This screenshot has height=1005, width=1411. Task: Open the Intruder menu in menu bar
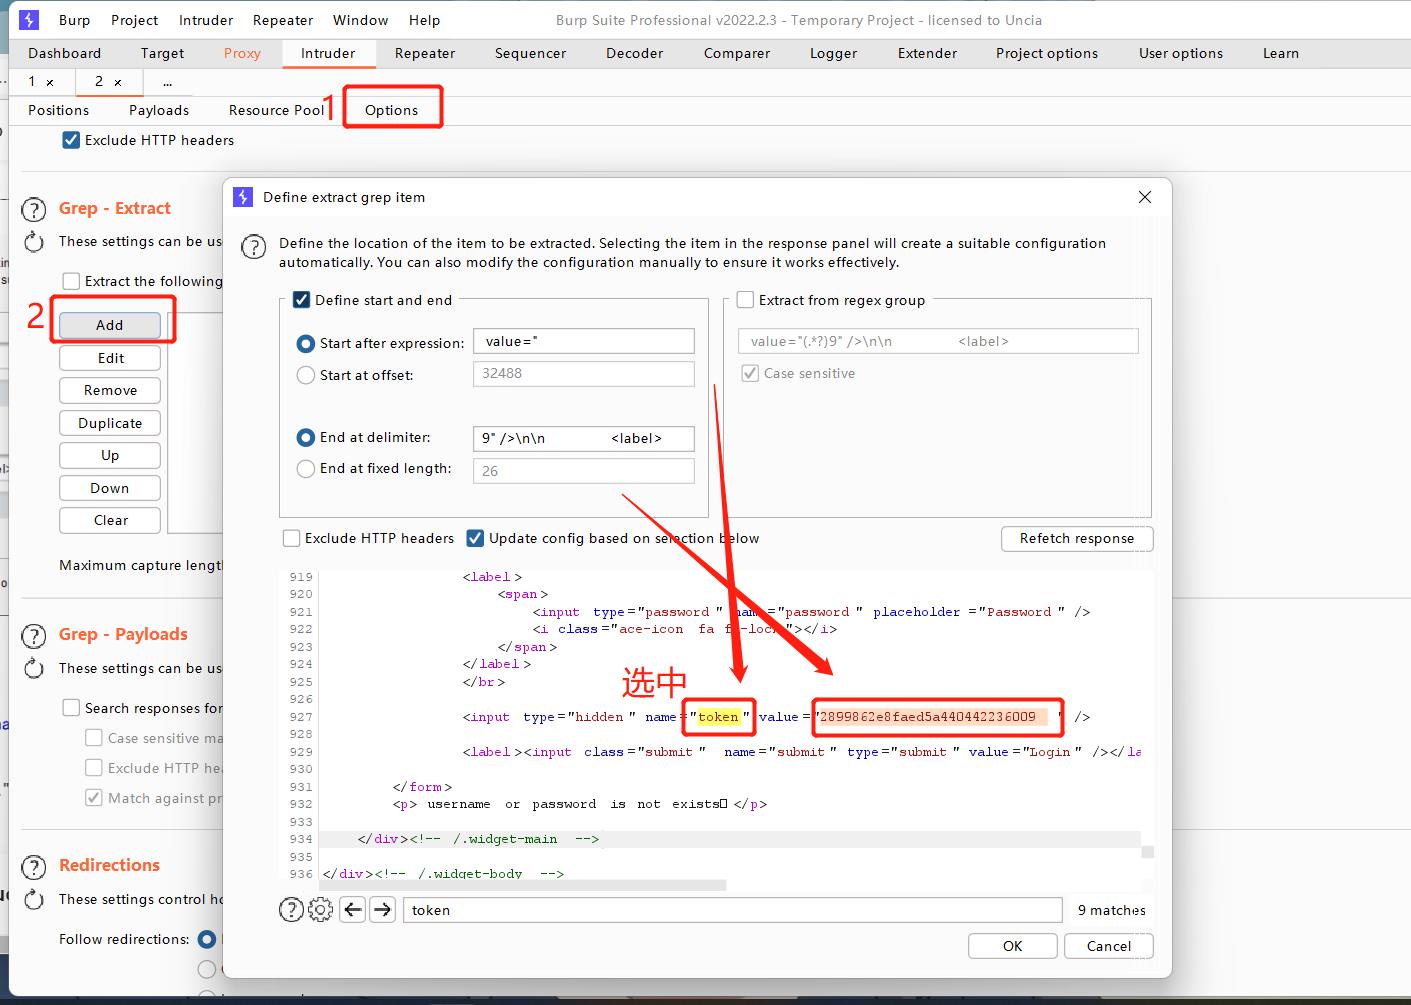coord(206,20)
